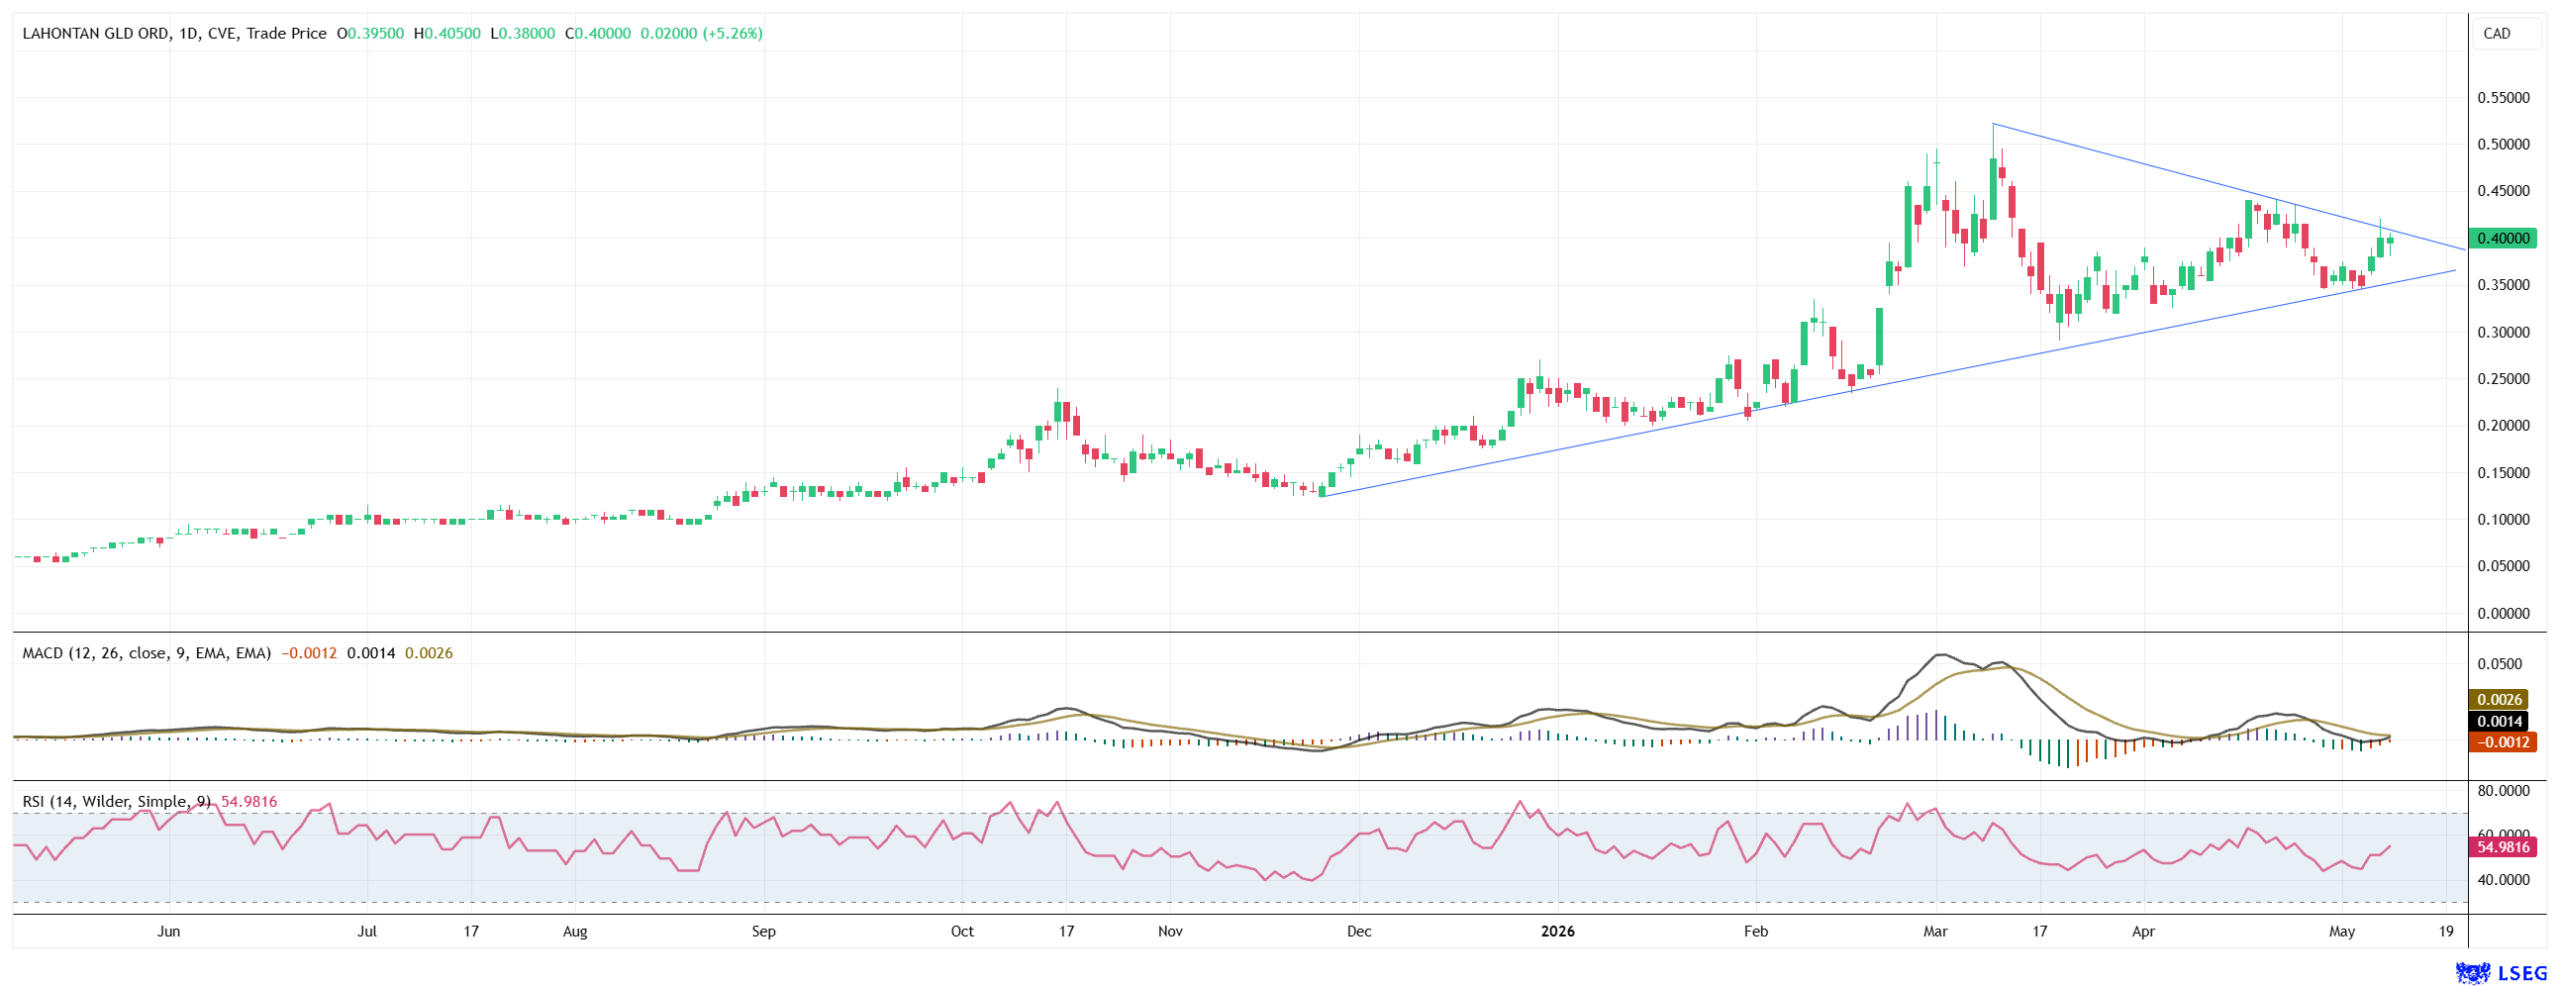
Task: Click the change value 0.02000 (+5.26%)
Action: [701, 33]
